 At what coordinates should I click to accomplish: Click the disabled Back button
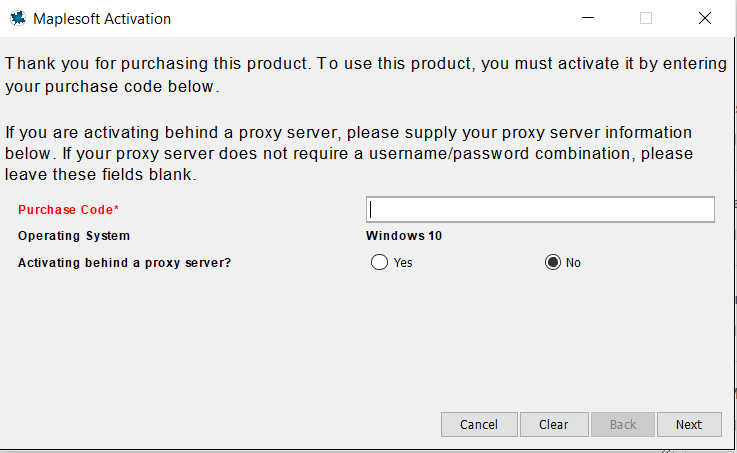coord(622,424)
